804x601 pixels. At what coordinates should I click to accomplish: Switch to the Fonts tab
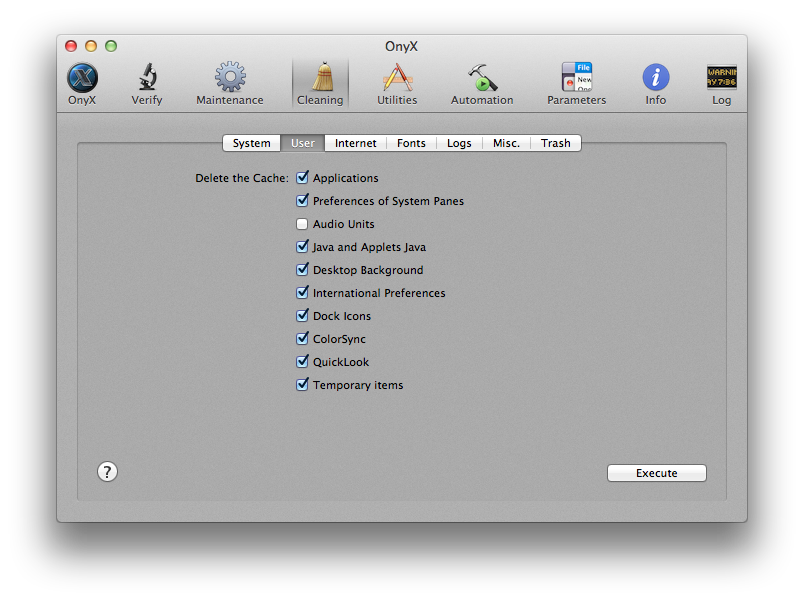(411, 143)
